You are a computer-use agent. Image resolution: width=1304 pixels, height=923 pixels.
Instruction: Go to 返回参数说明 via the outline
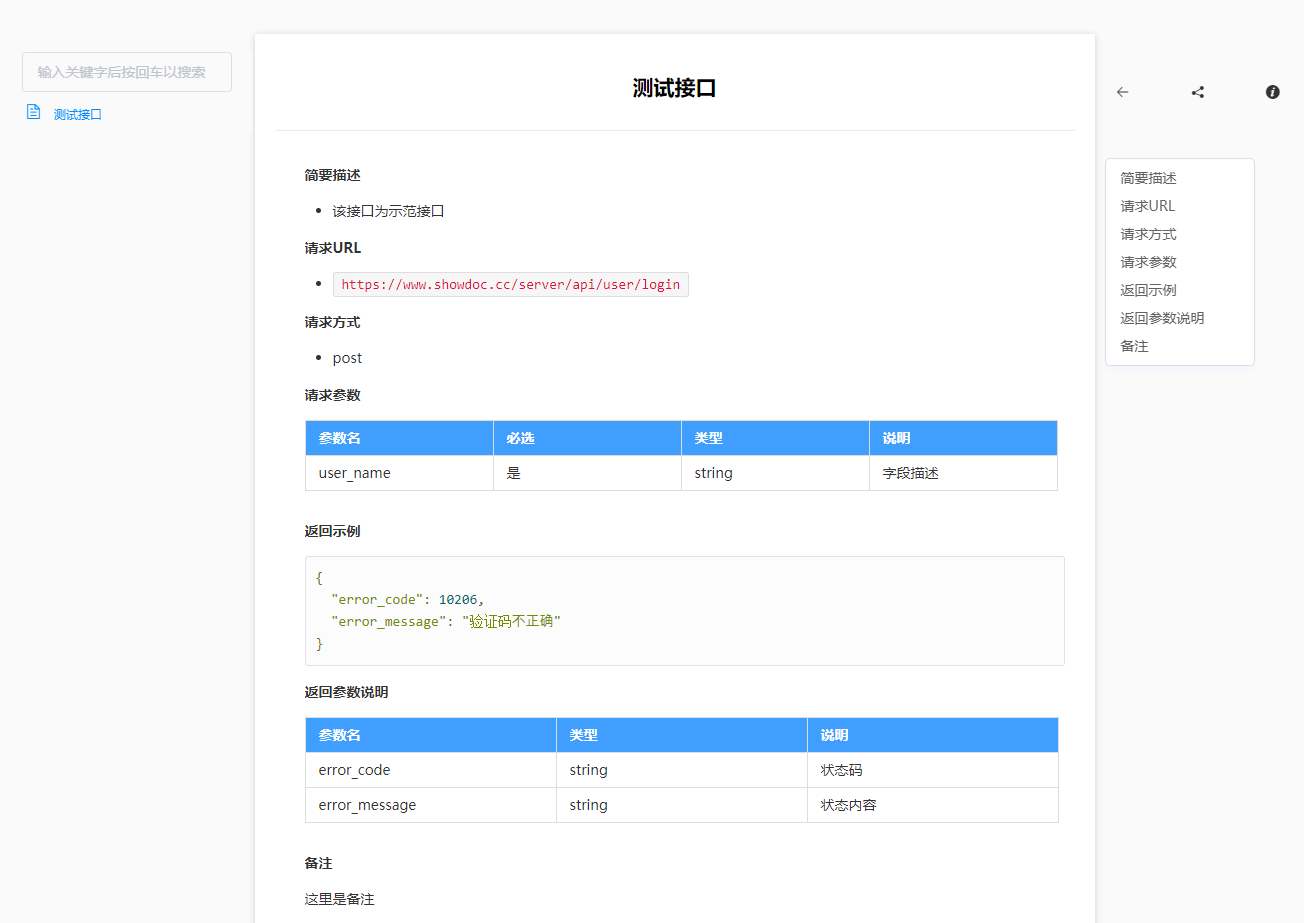click(1160, 317)
